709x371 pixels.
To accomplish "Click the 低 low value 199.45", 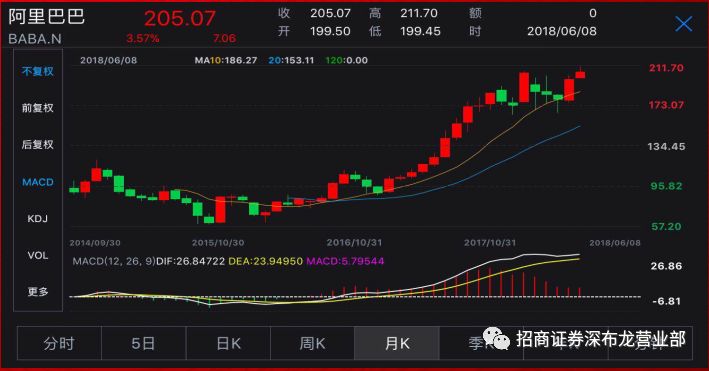I will 420,31.
